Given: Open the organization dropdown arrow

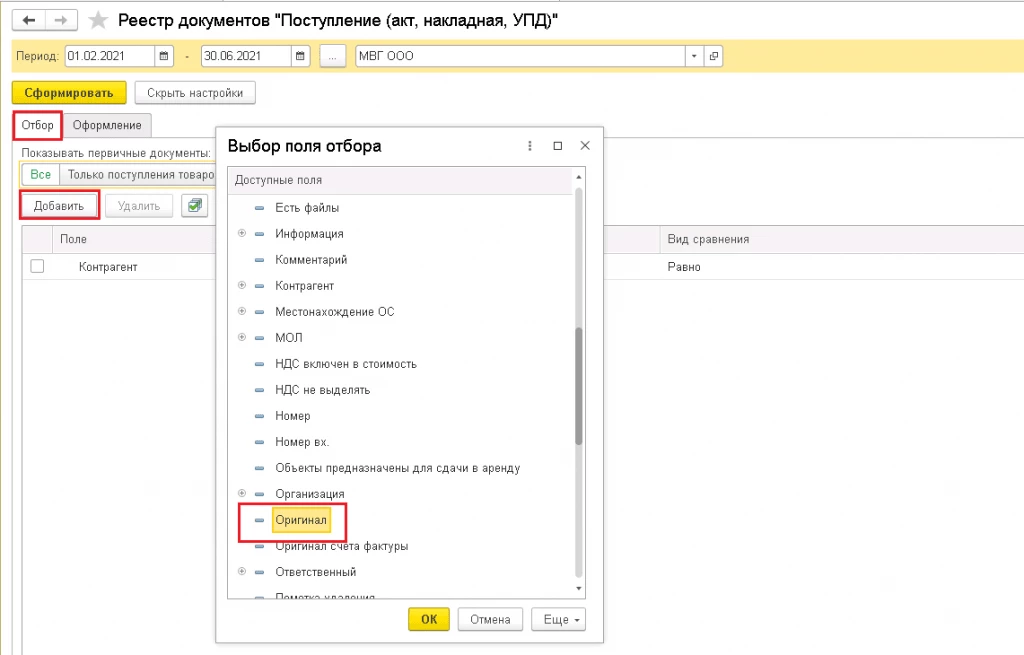Looking at the screenshot, I should pos(694,56).
